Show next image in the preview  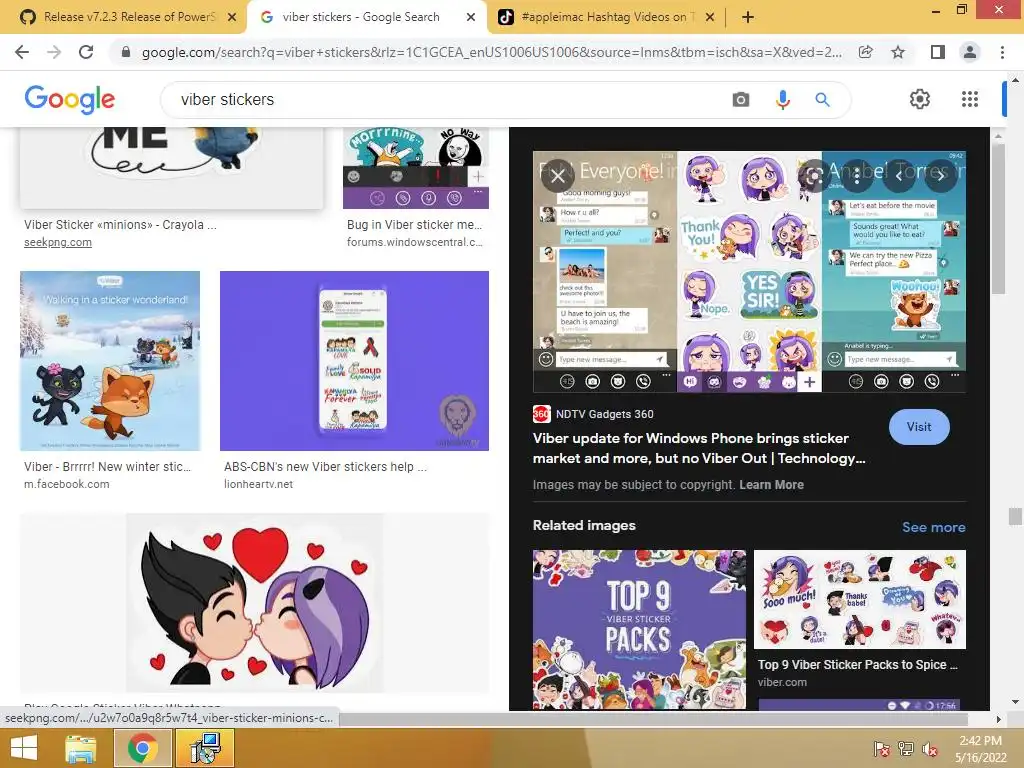(x=940, y=175)
